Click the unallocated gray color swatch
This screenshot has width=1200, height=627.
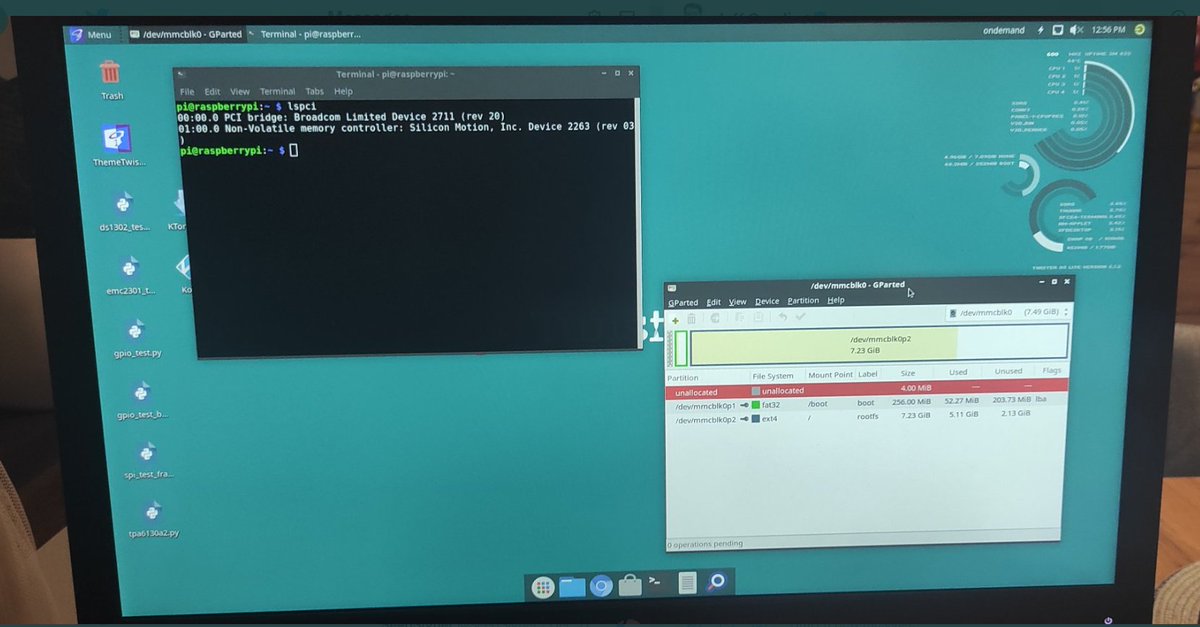[756, 391]
